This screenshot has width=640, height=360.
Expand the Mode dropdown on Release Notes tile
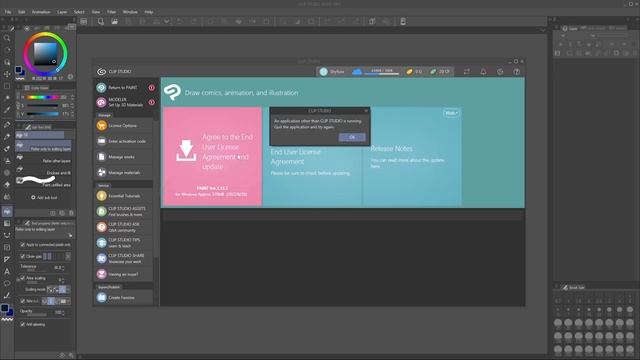[x=451, y=113]
